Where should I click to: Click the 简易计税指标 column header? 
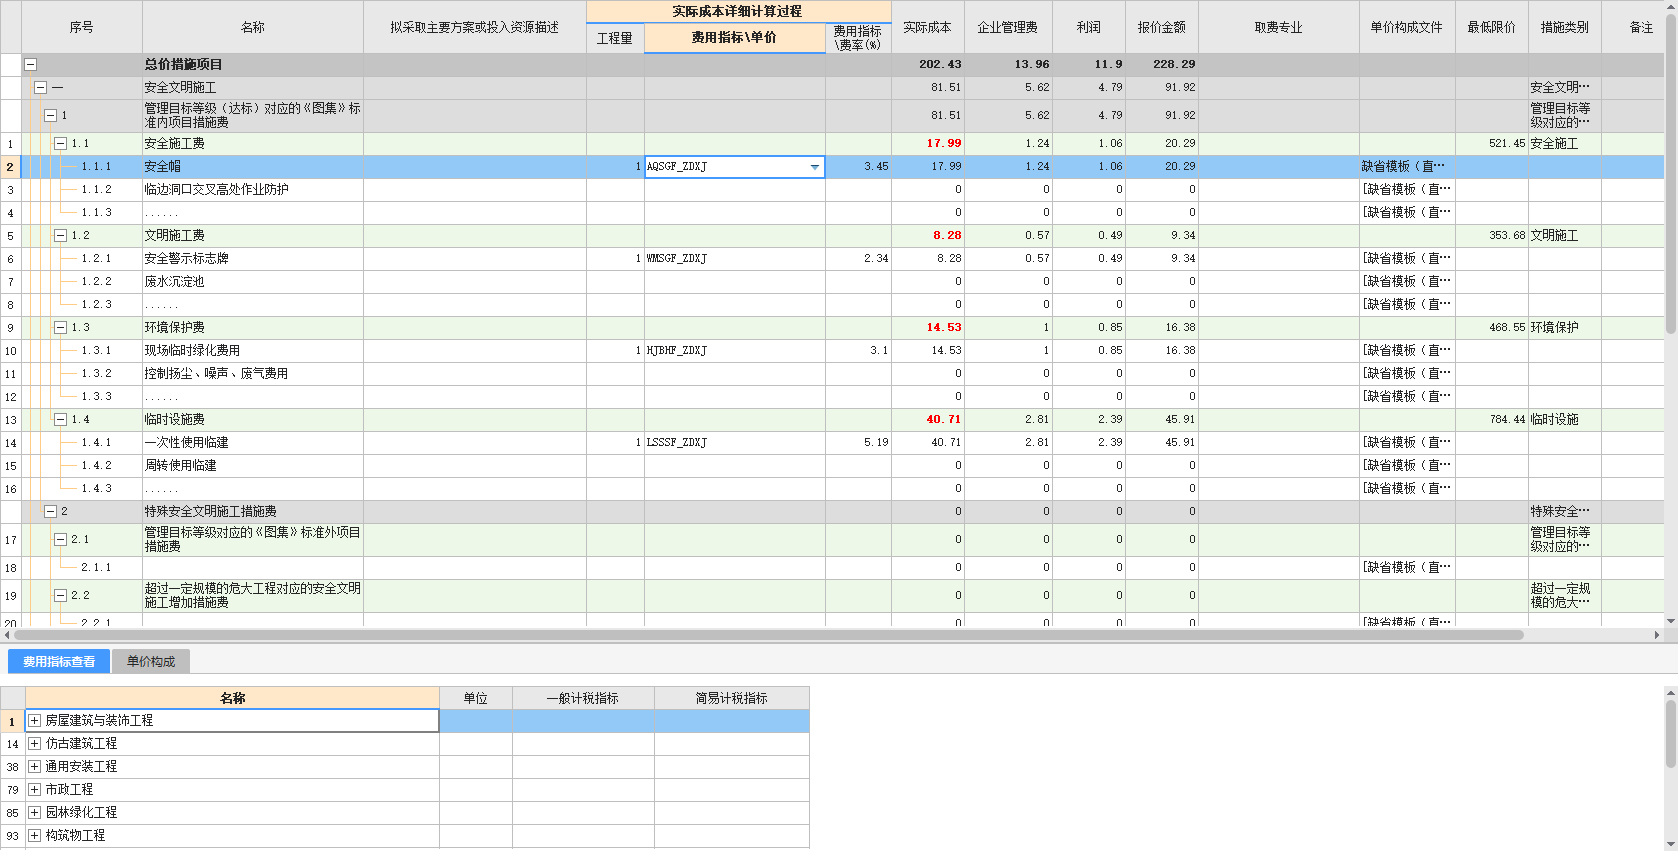tap(732, 698)
